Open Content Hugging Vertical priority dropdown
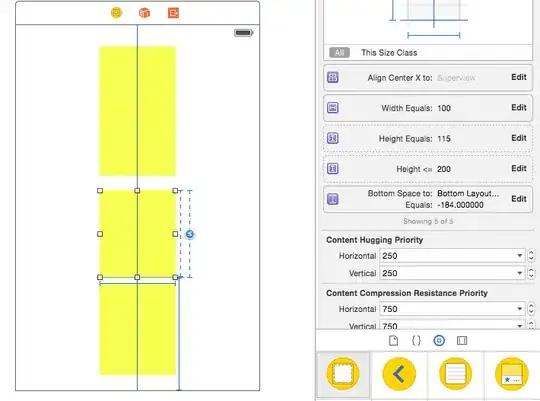The width and height of the screenshot is (540, 401). (x=520, y=273)
